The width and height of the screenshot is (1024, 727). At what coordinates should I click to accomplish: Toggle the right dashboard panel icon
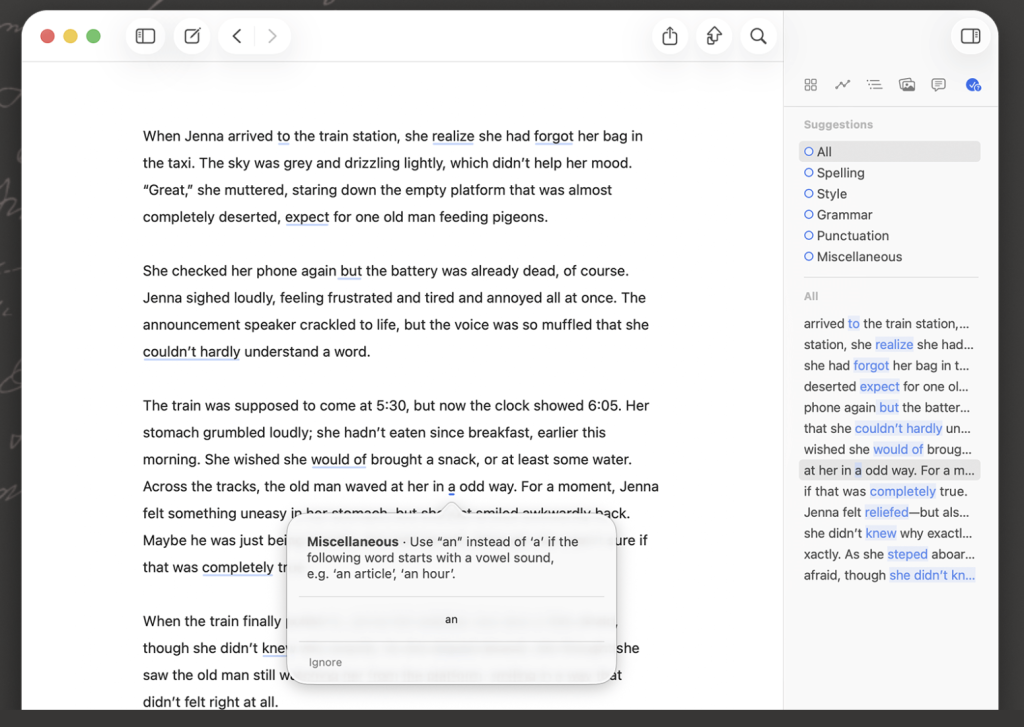[969, 37]
